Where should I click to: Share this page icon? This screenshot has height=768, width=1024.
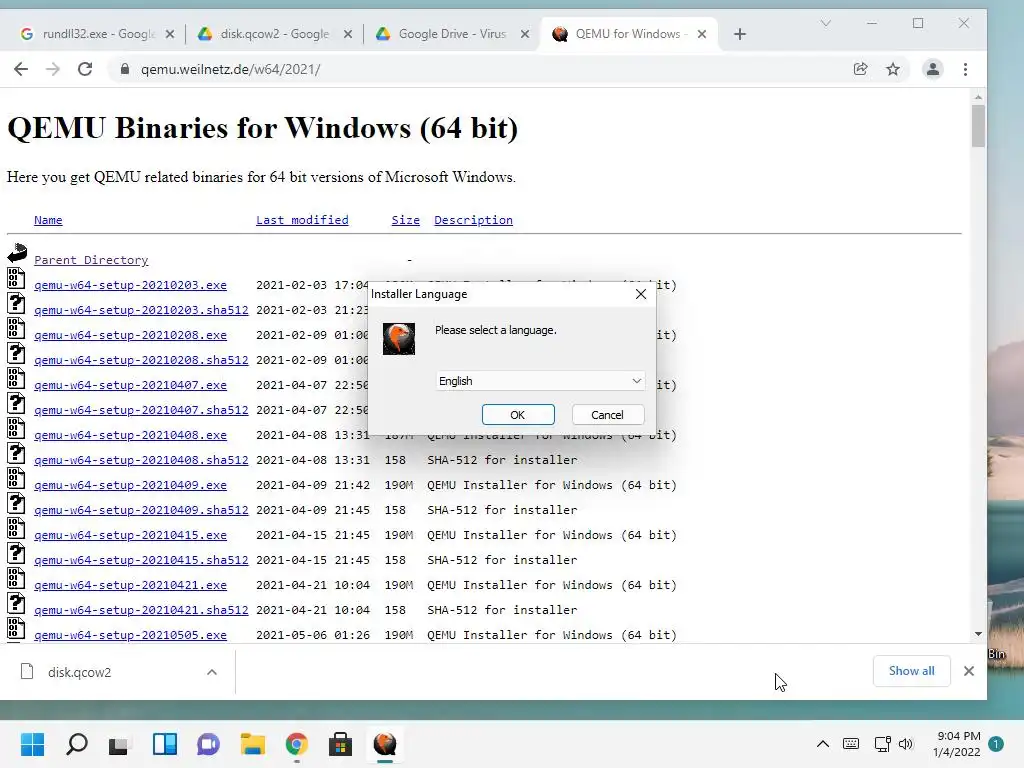(x=861, y=69)
